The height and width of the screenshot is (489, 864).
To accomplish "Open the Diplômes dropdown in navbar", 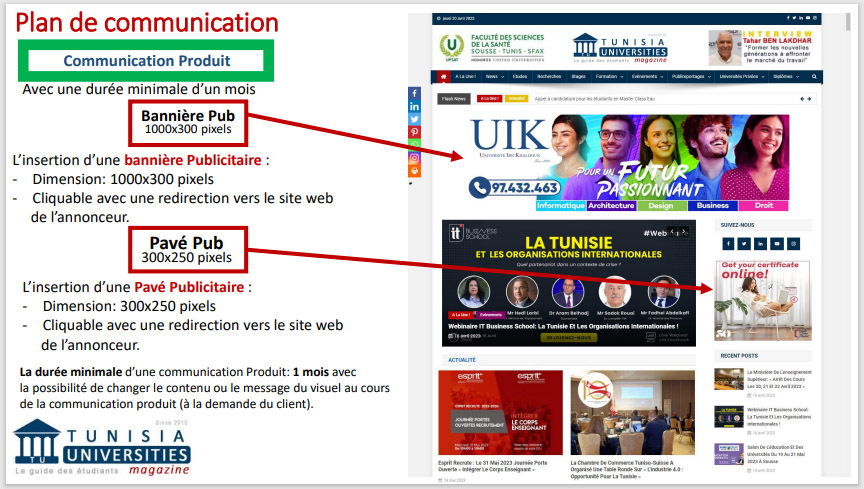I will [x=785, y=76].
